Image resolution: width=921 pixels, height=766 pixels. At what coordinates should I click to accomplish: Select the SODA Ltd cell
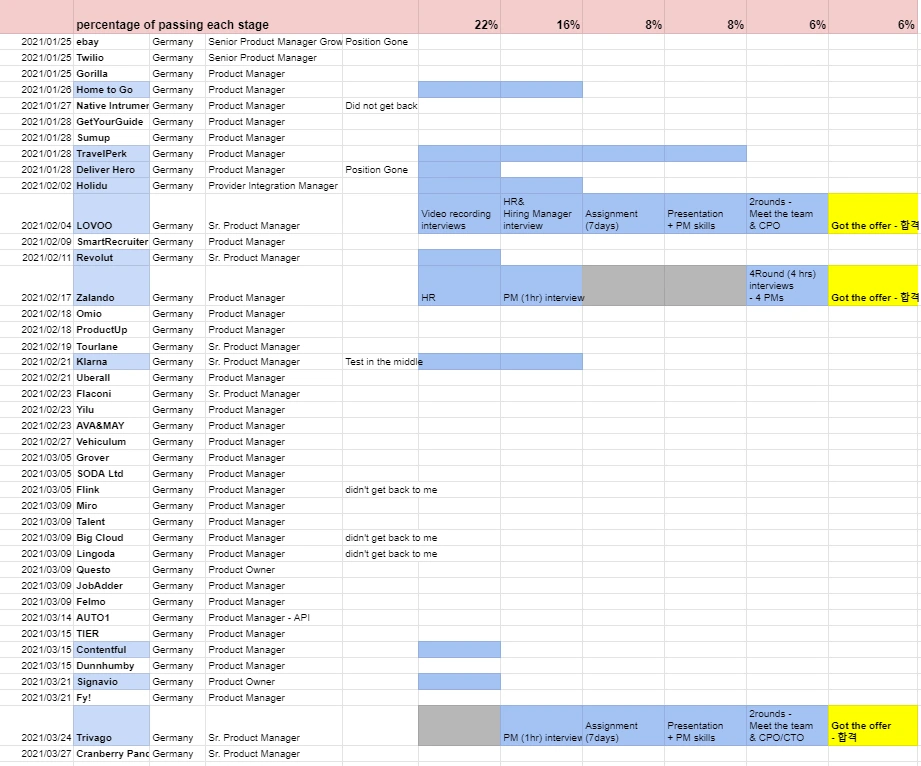(112, 473)
